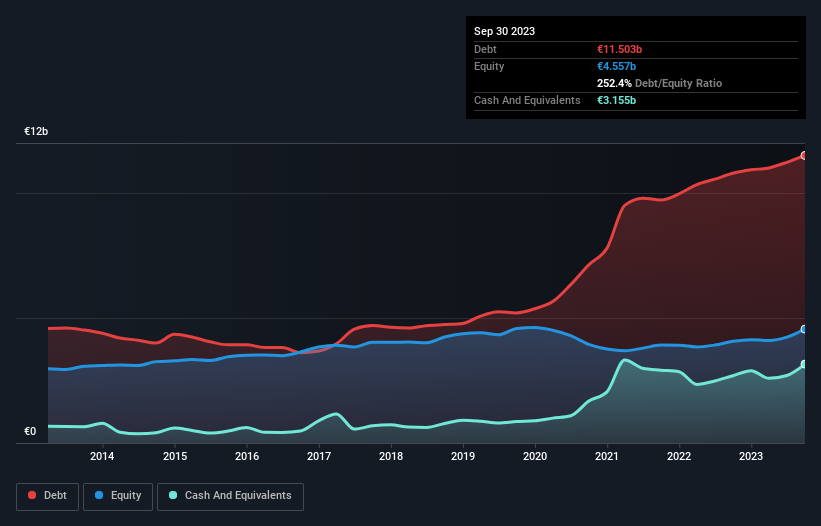Viewport: 821px width, 526px height.
Task: Click the Equity label in tooltip
Action: point(489,66)
